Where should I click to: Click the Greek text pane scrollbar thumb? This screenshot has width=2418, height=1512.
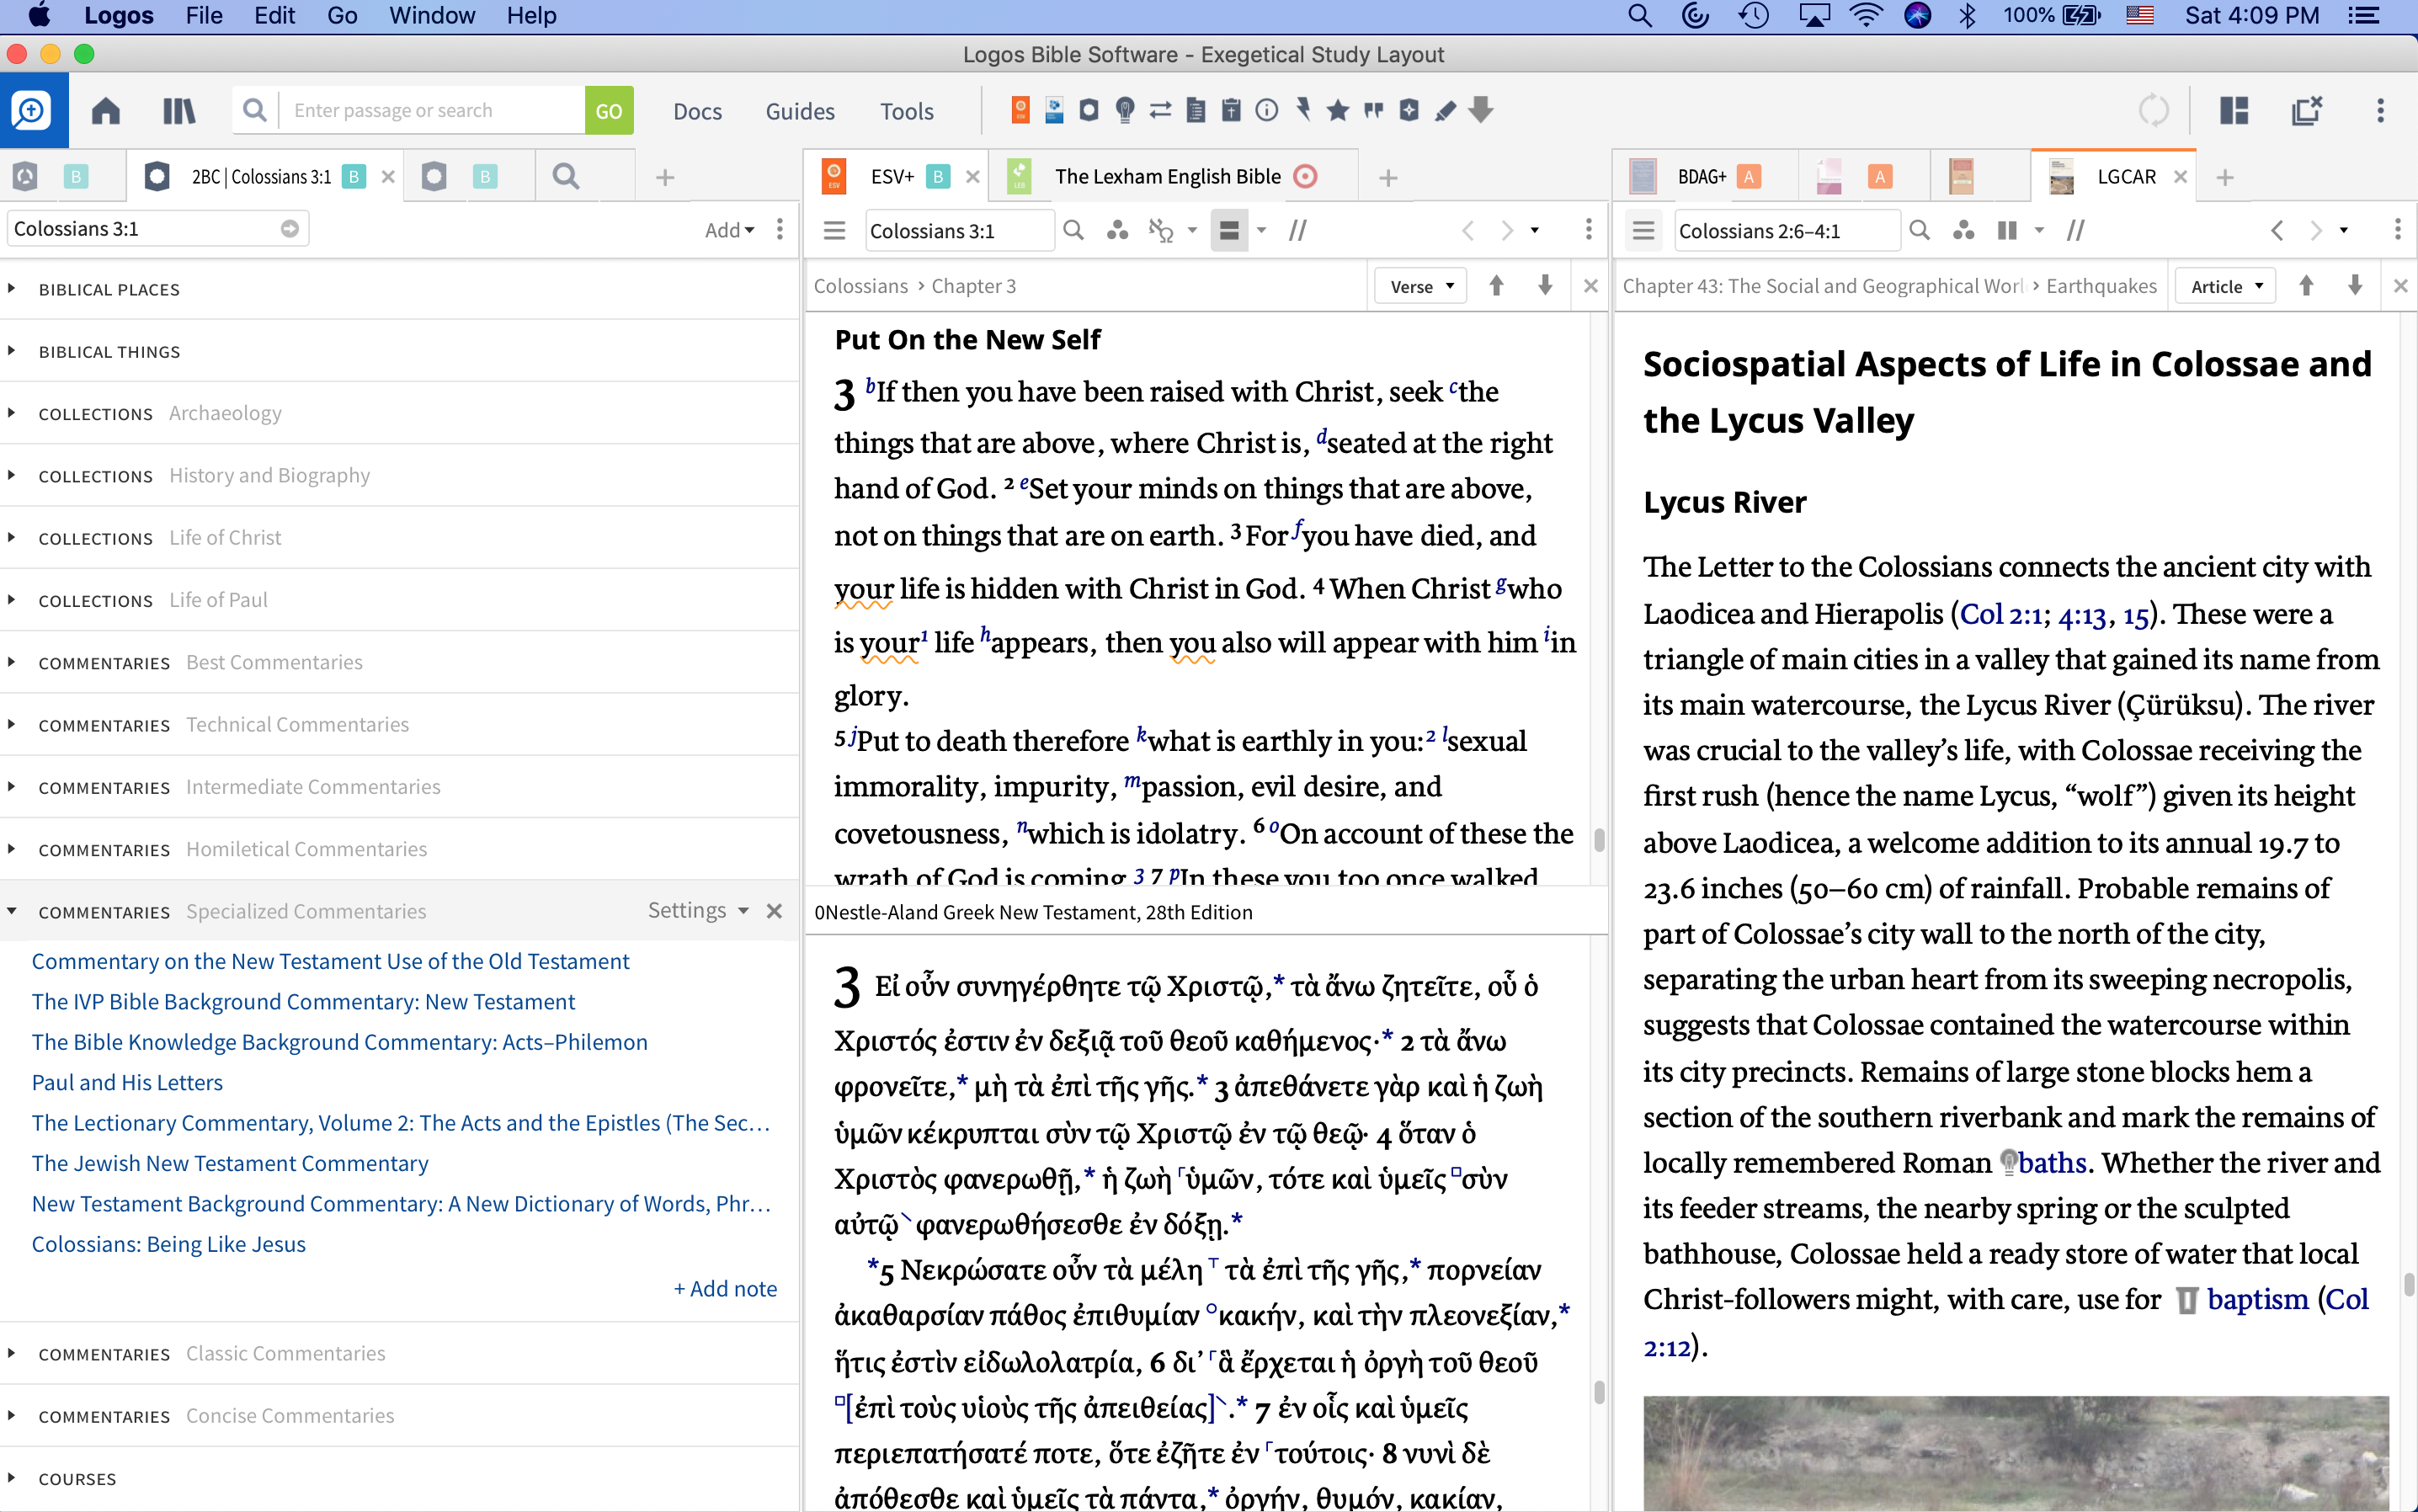coord(1598,1392)
